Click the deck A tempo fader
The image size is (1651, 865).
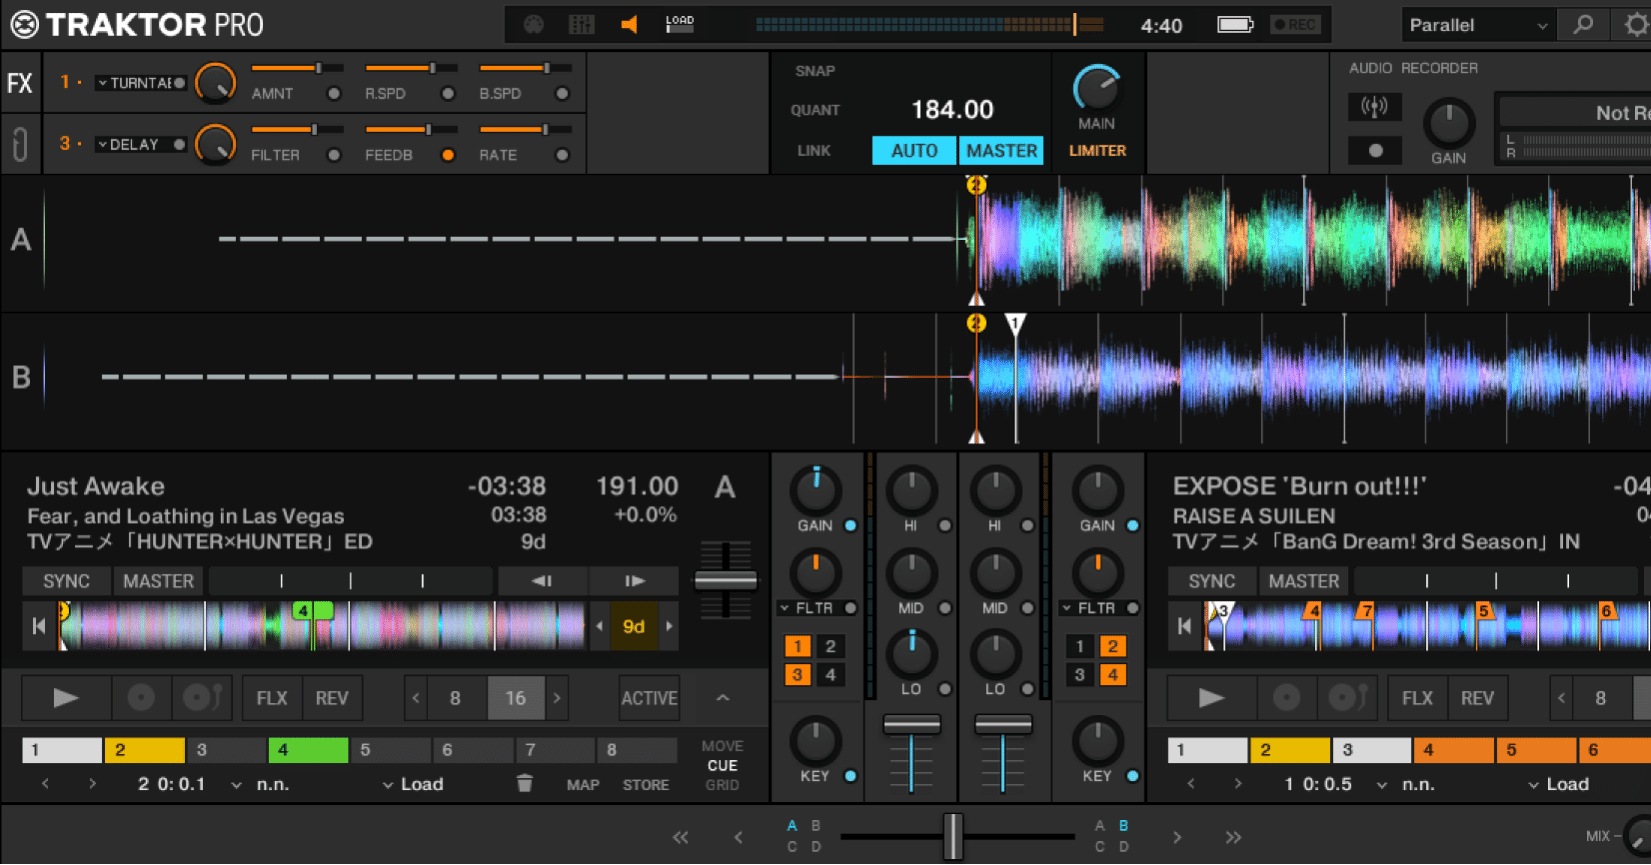[x=725, y=580]
